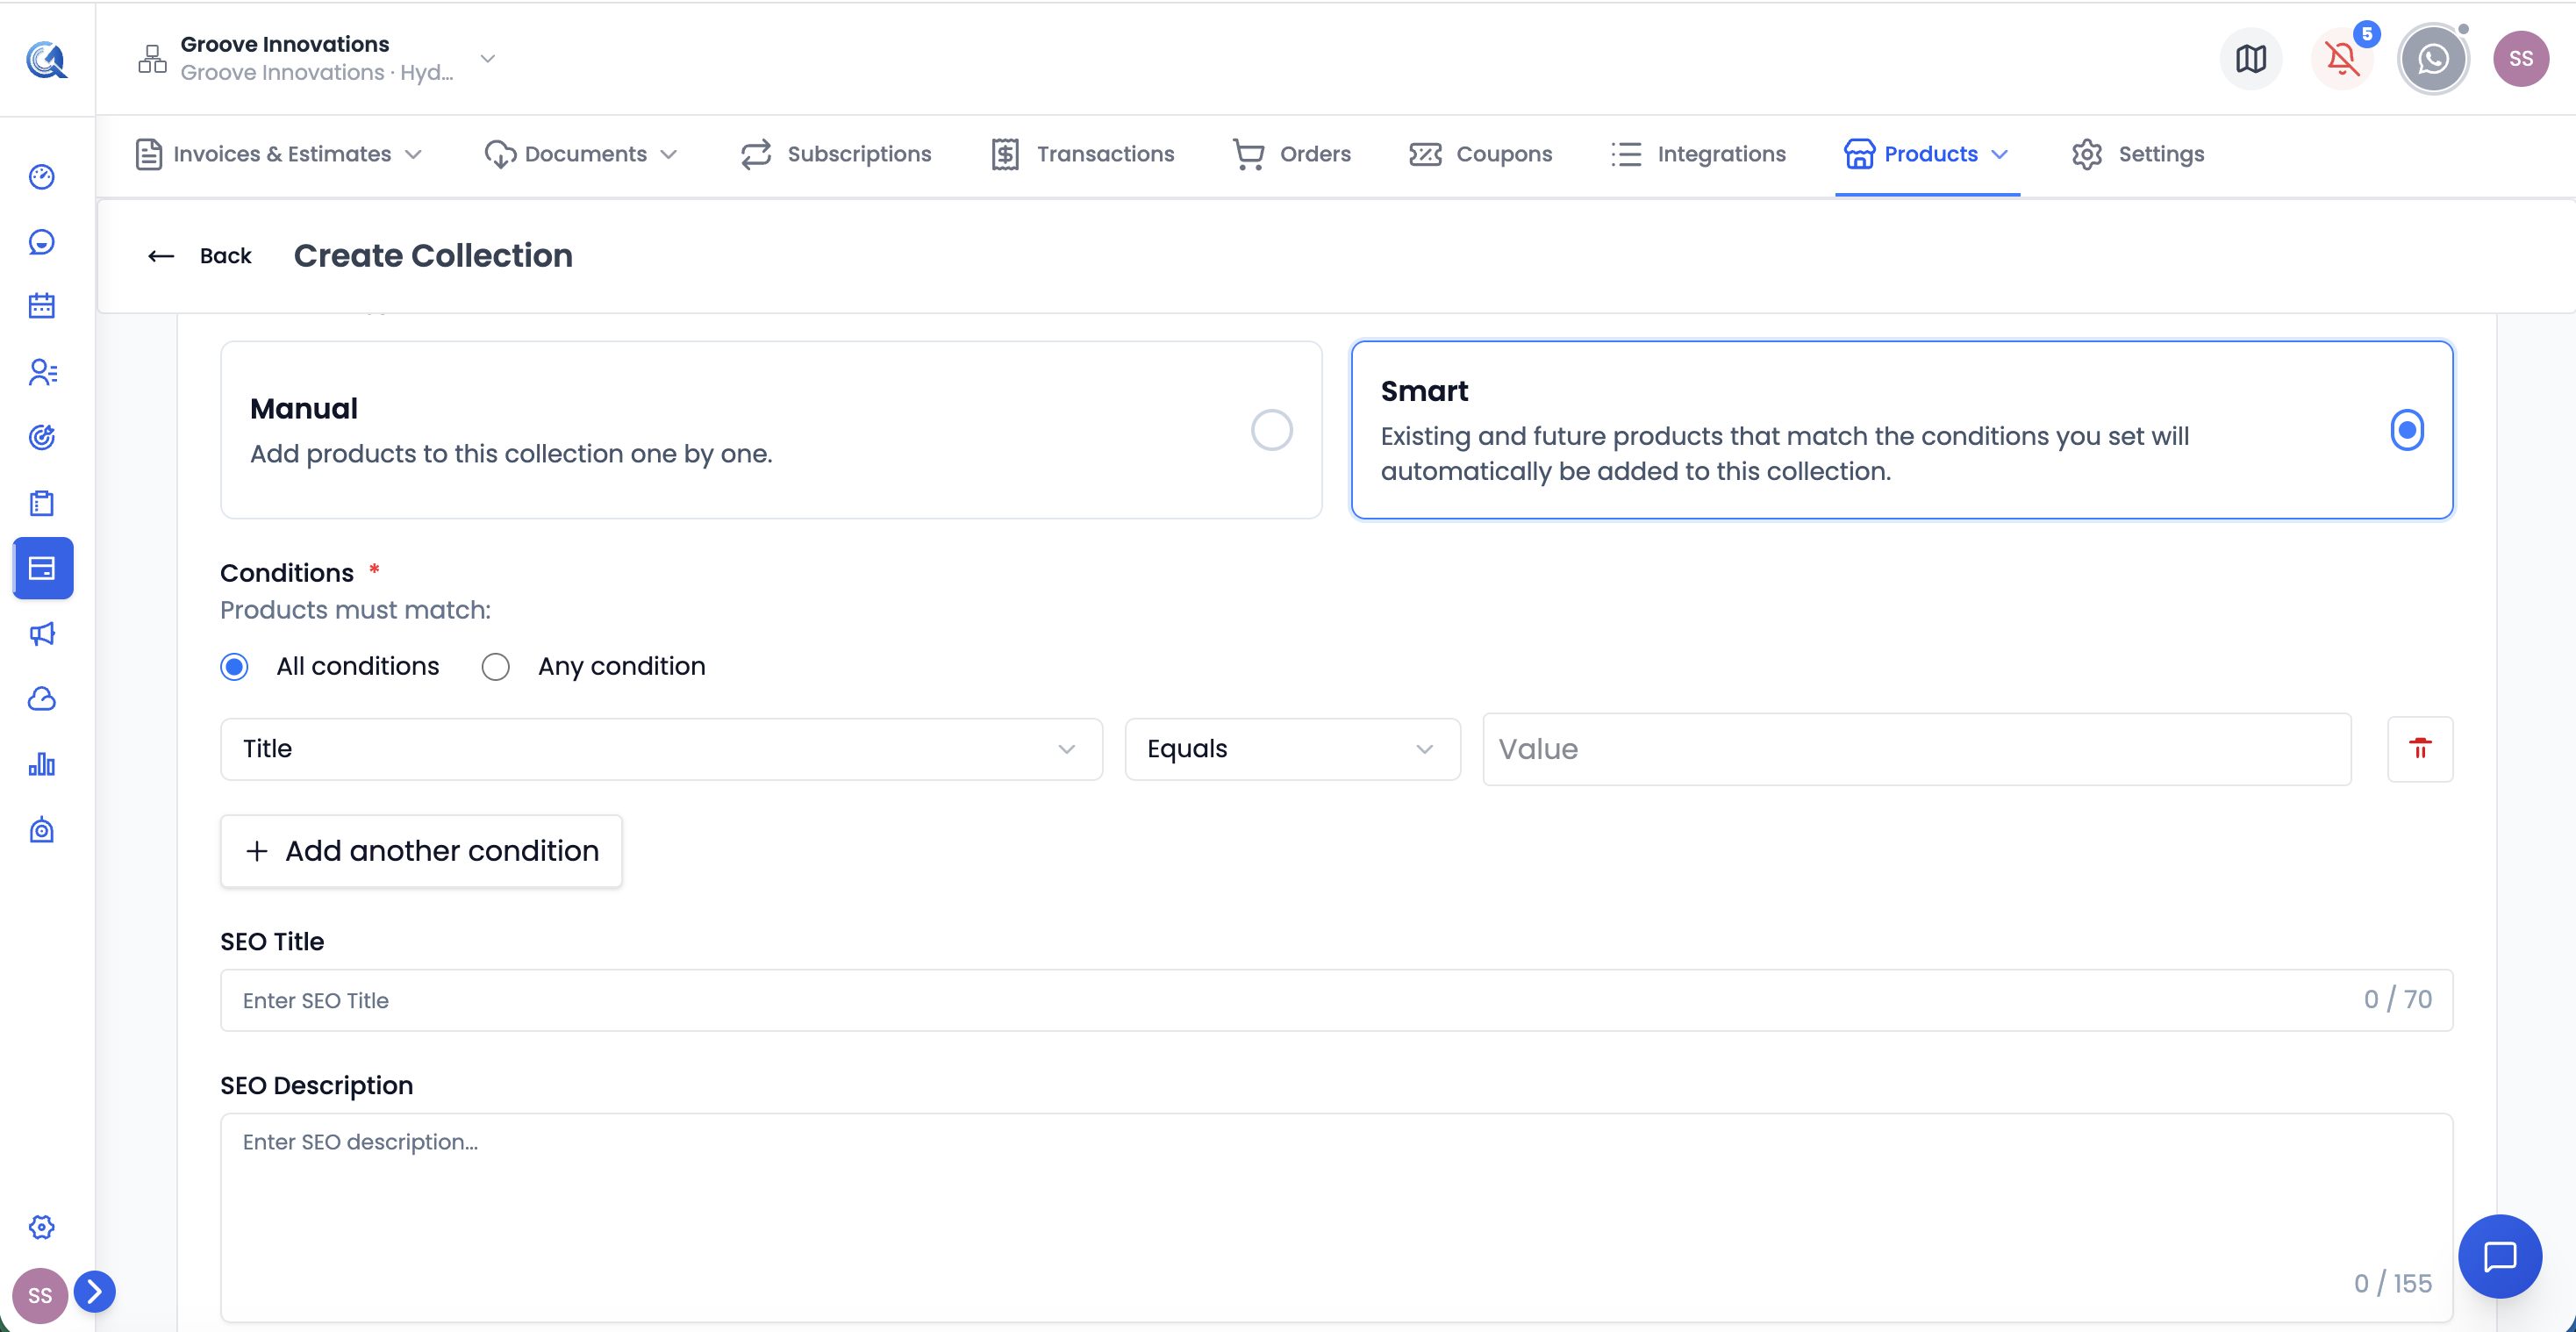Select the Smart collection type radio

[x=2407, y=430]
